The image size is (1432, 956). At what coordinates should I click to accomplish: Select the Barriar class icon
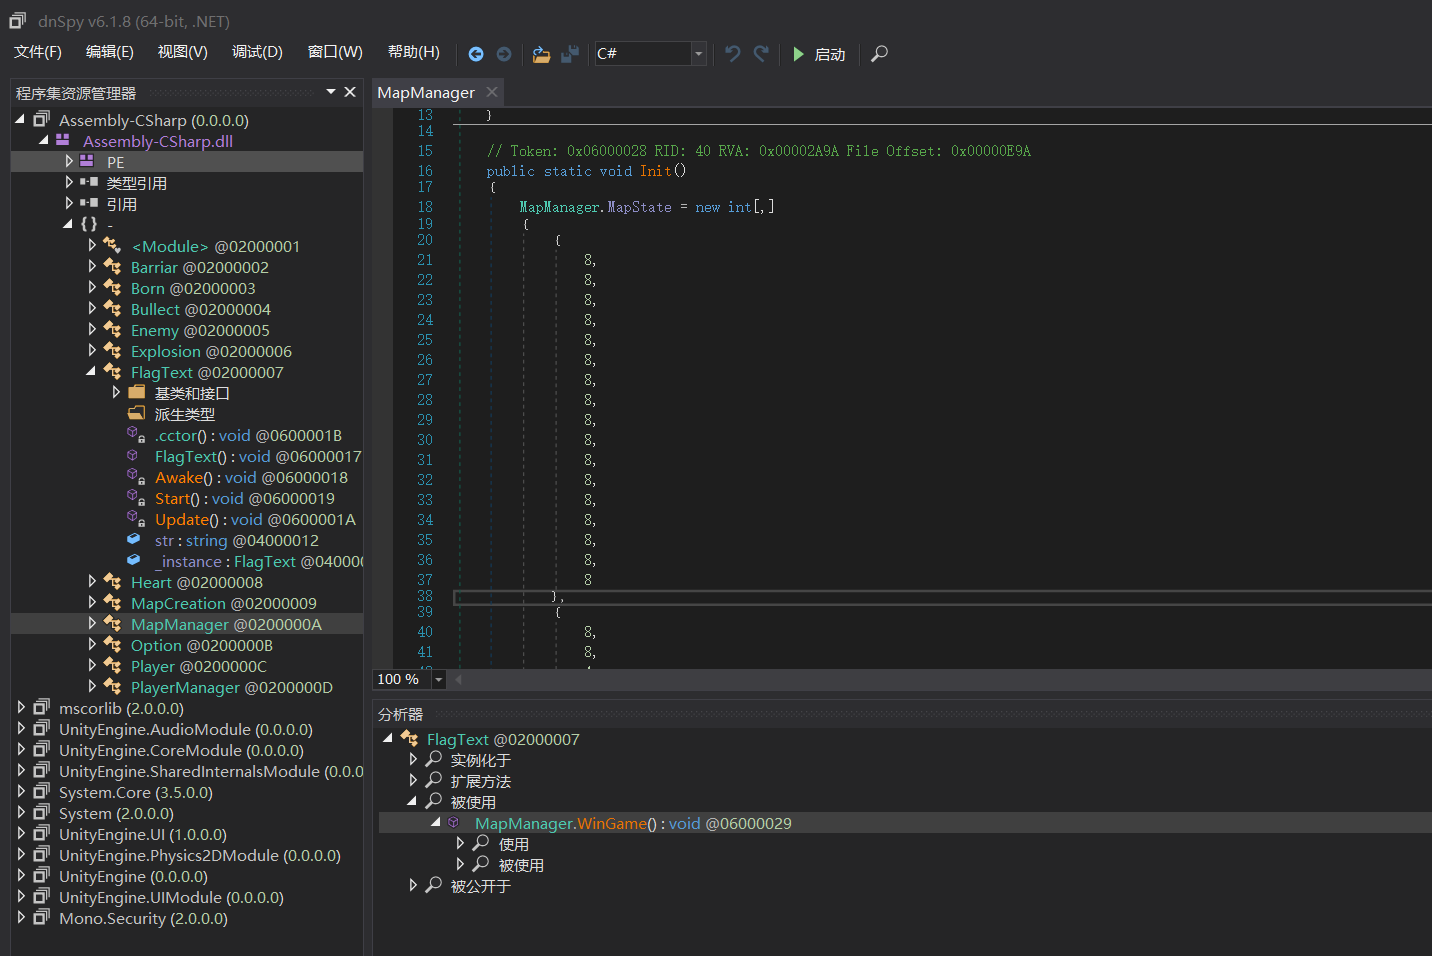pyautogui.click(x=113, y=267)
